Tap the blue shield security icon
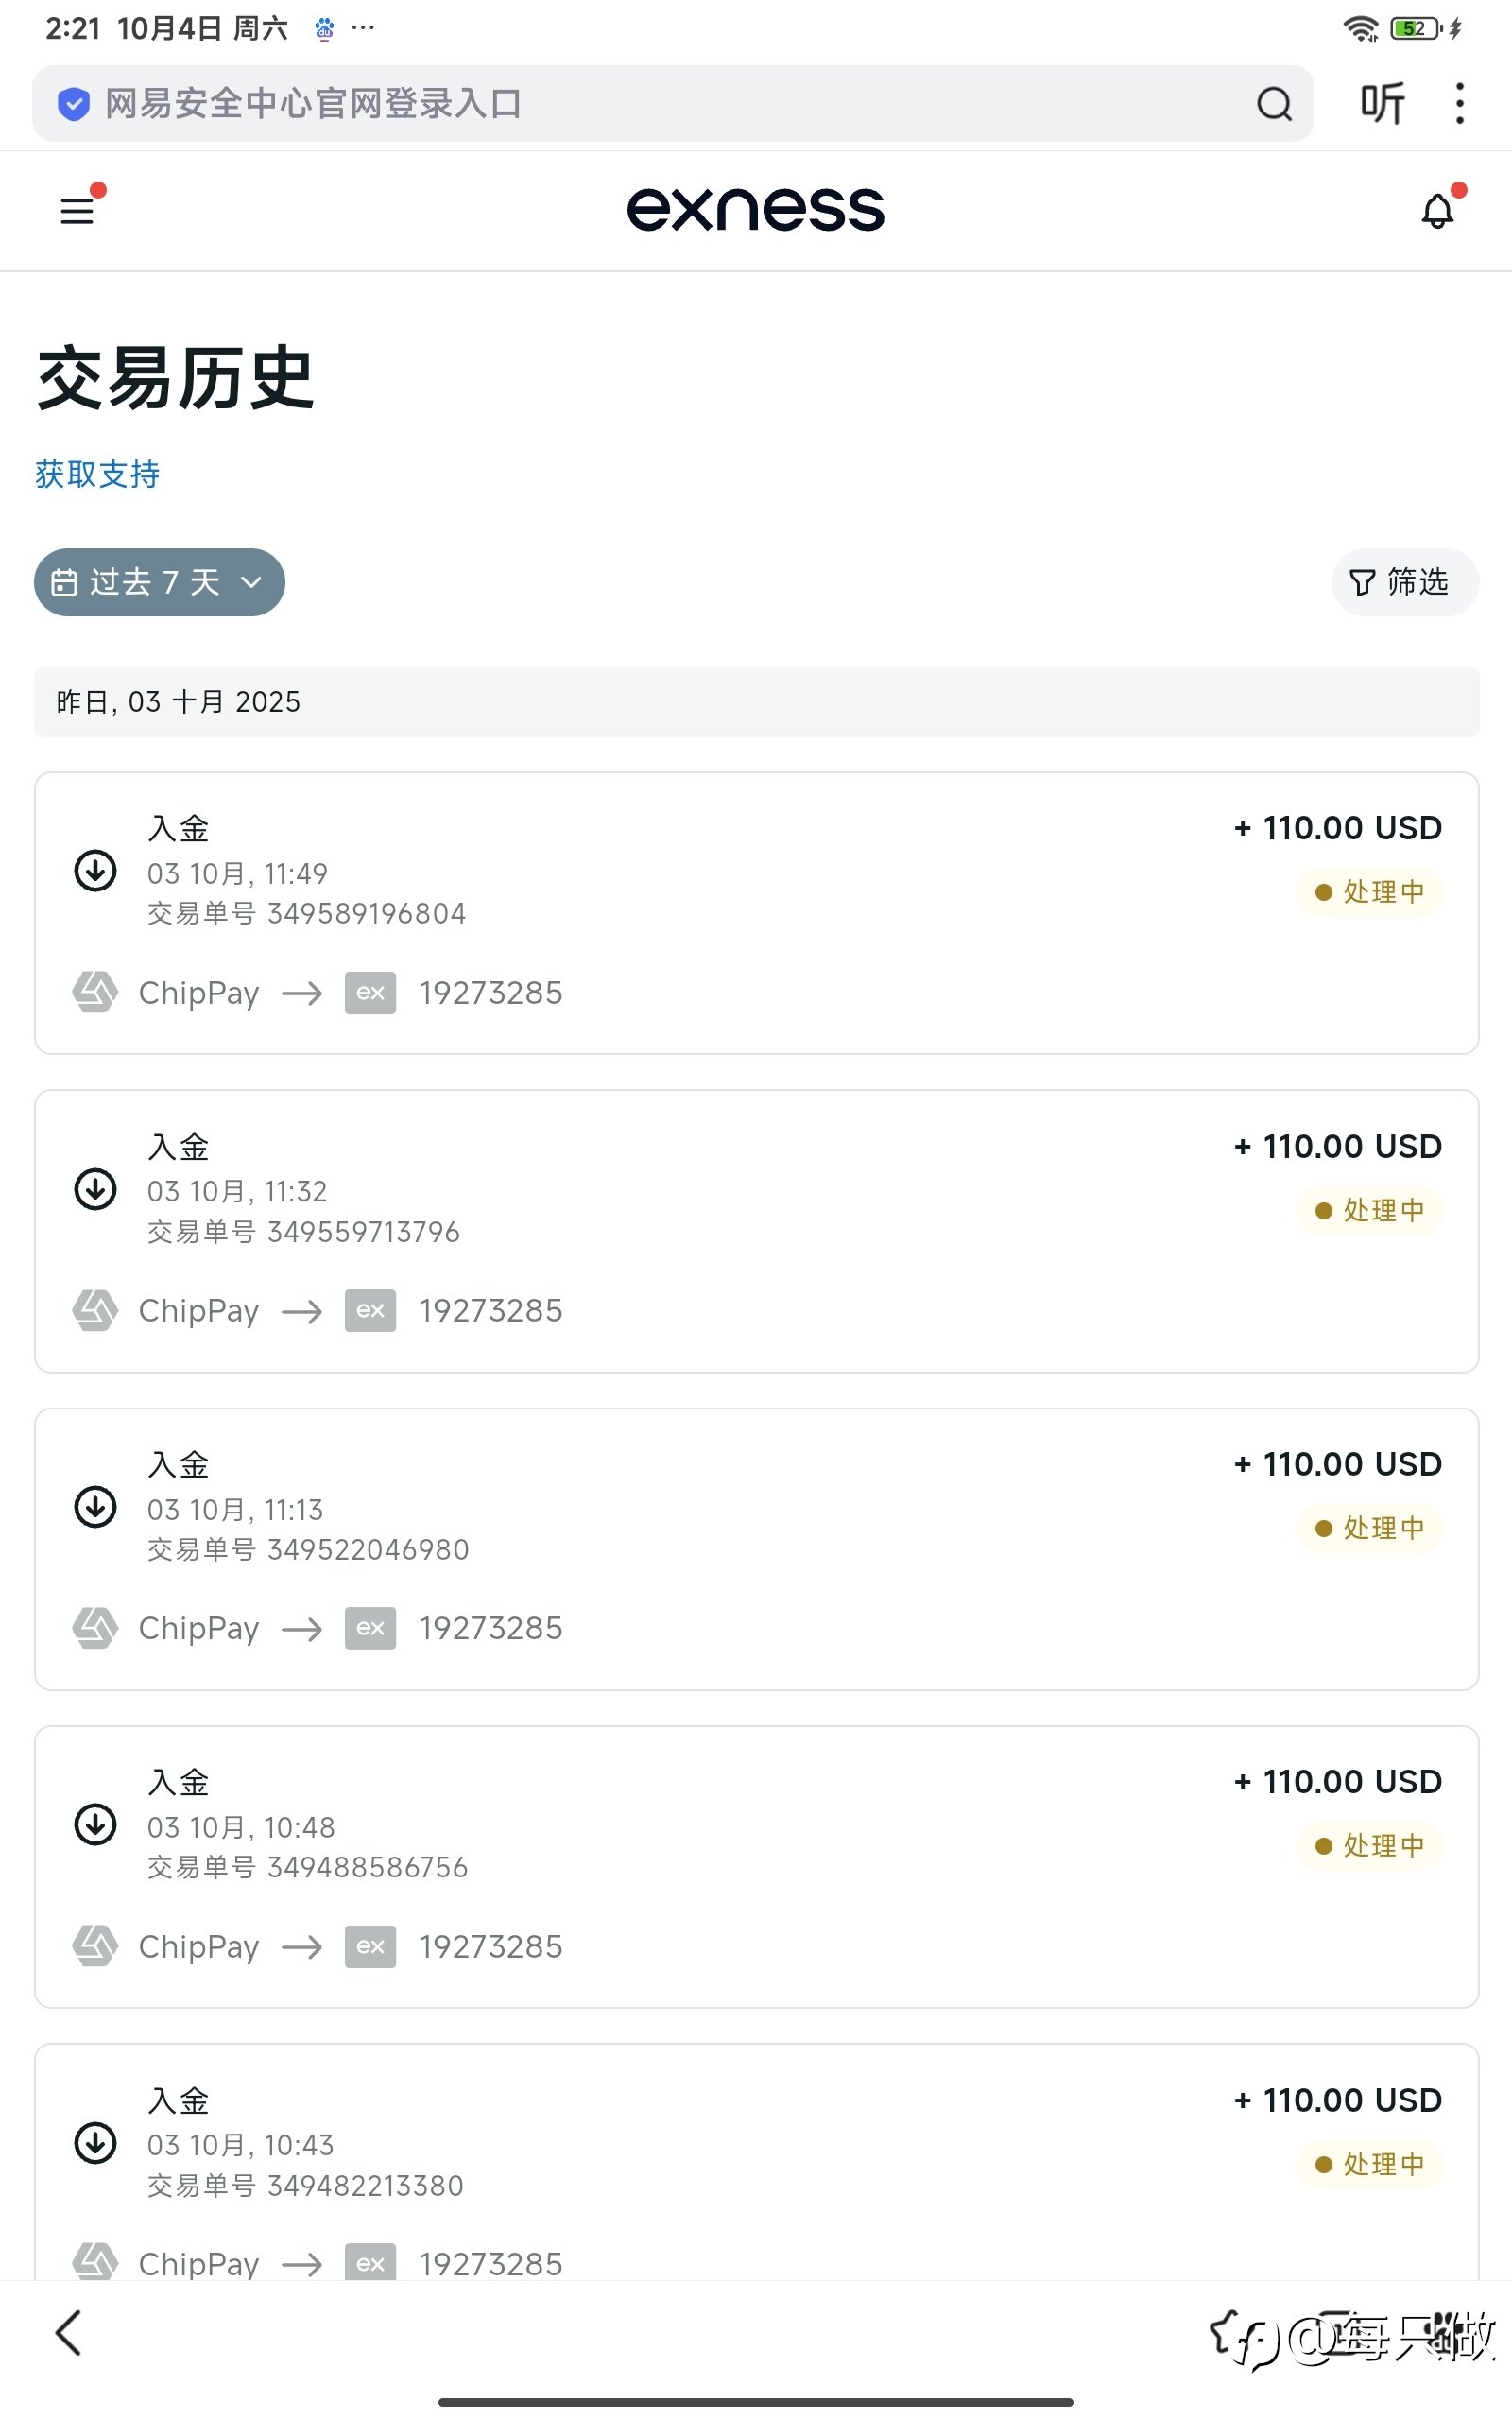Image resolution: width=1512 pixels, height=2420 pixels. tap(74, 104)
